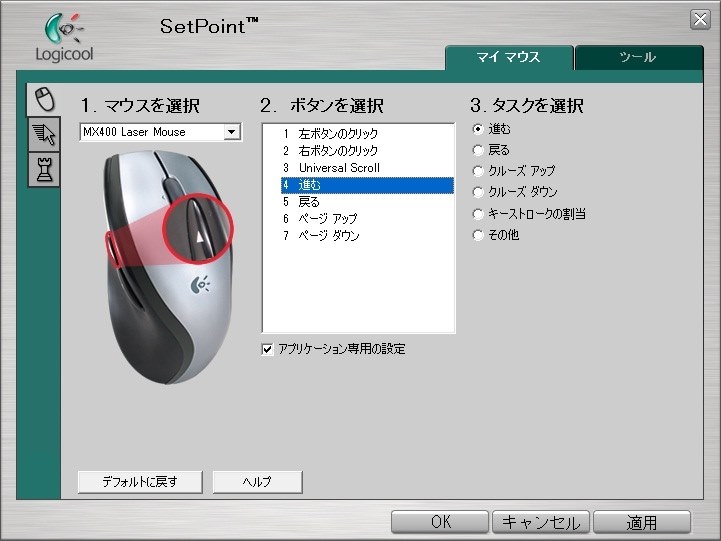The width and height of the screenshot is (721, 541).
Task: Apply changes with 適用 button
Action: (x=642, y=522)
